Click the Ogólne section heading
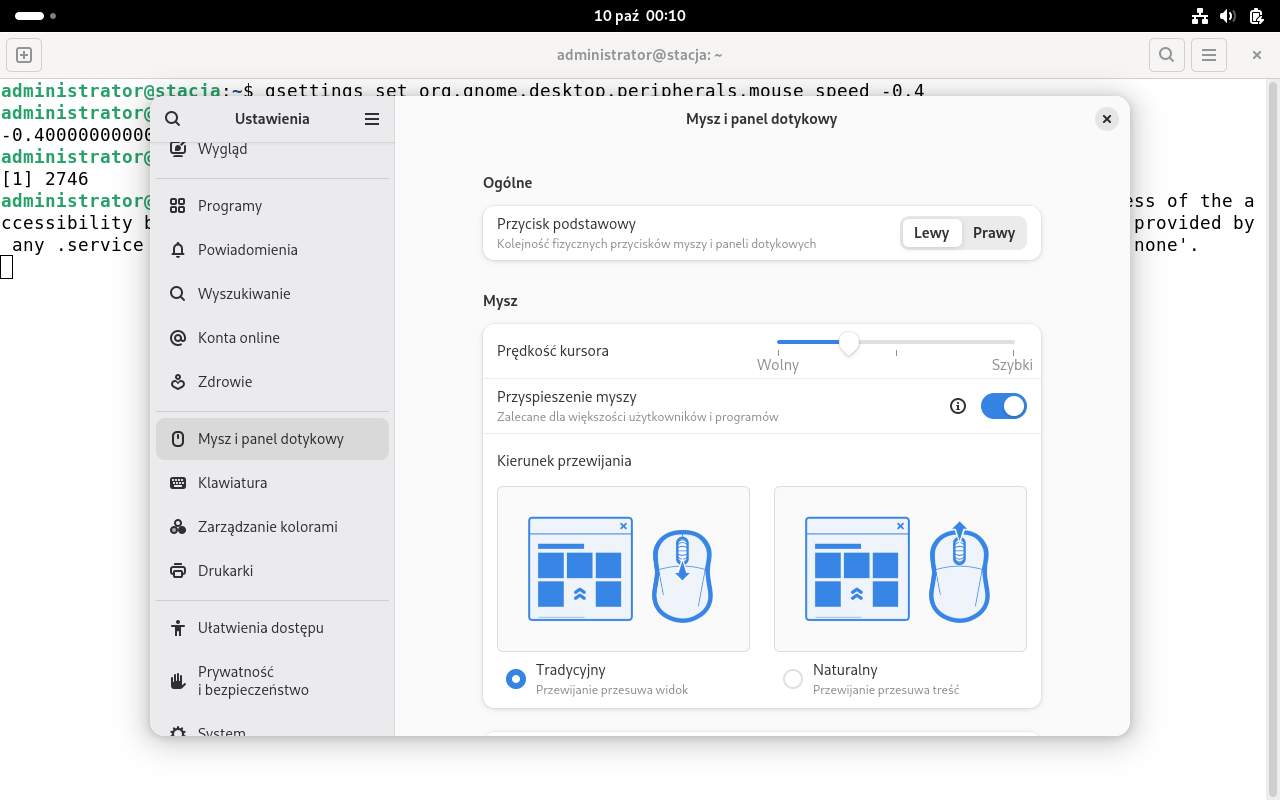The height and width of the screenshot is (800, 1280). [507, 183]
